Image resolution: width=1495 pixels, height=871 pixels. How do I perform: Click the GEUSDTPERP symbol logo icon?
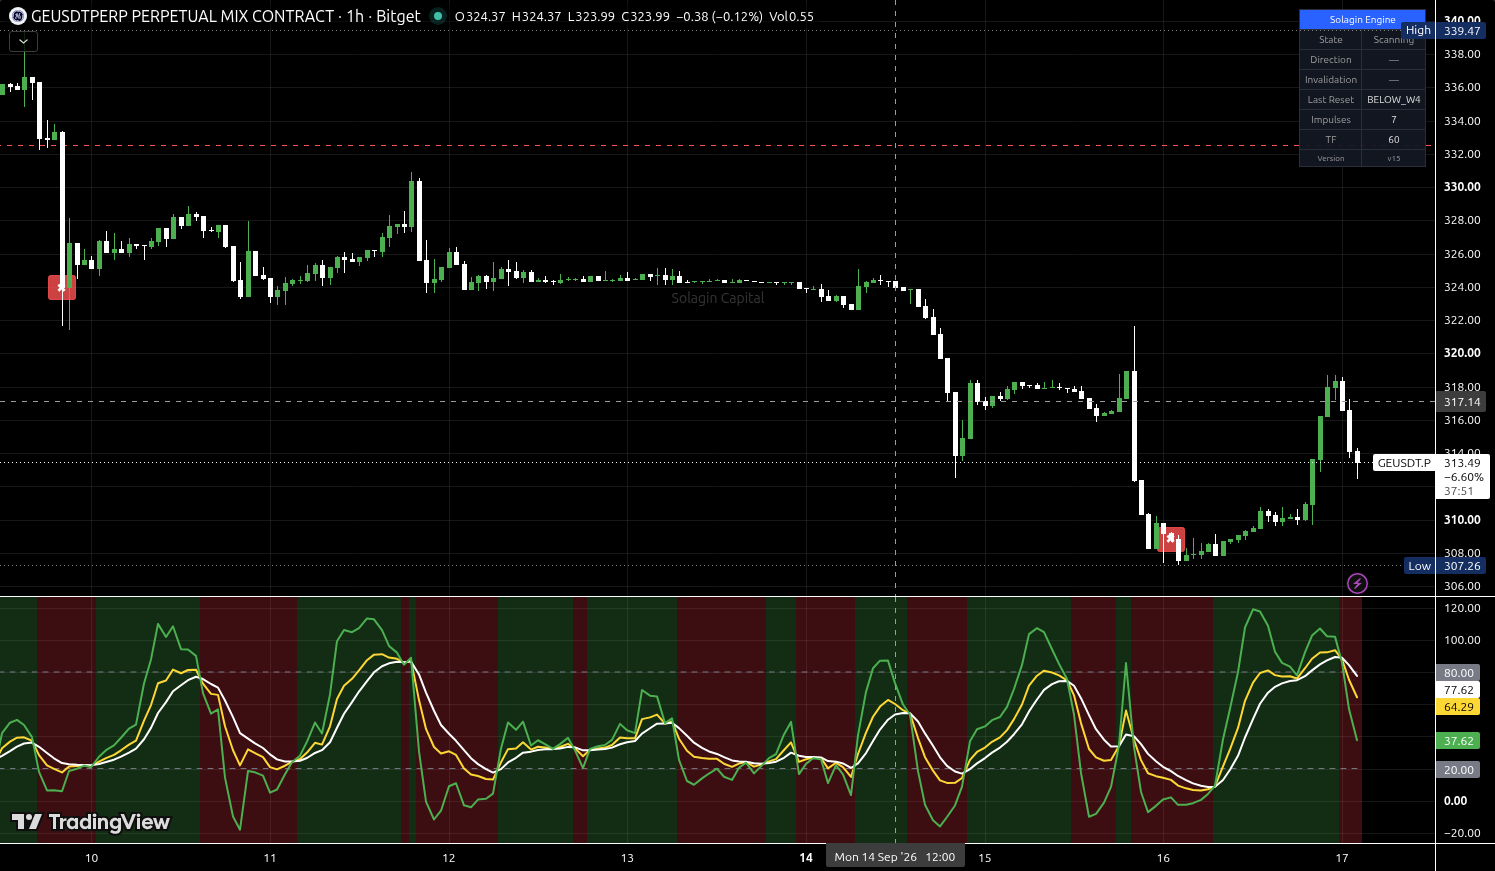[17, 16]
